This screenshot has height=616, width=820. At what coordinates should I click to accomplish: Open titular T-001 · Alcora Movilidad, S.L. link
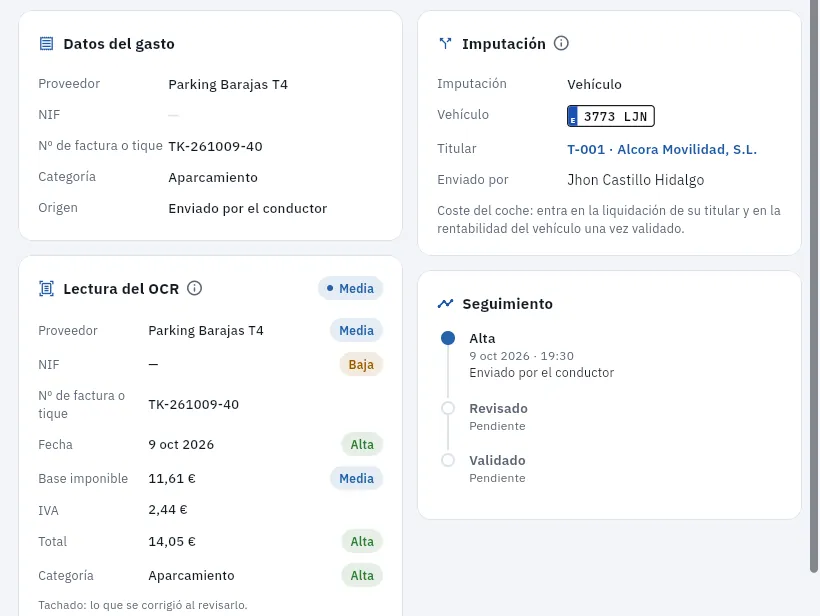pos(662,149)
